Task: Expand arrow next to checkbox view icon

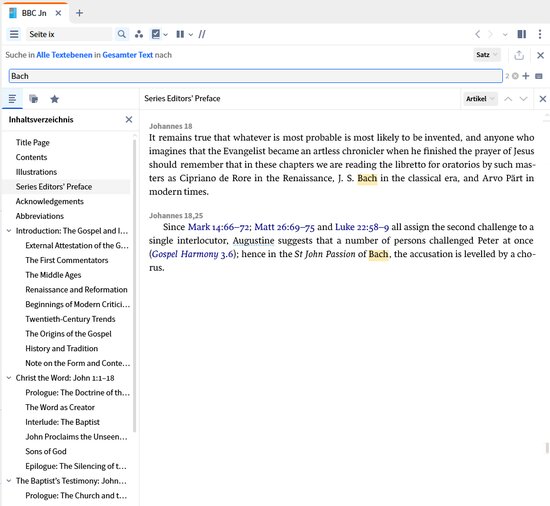Action: [x=166, y=34]
